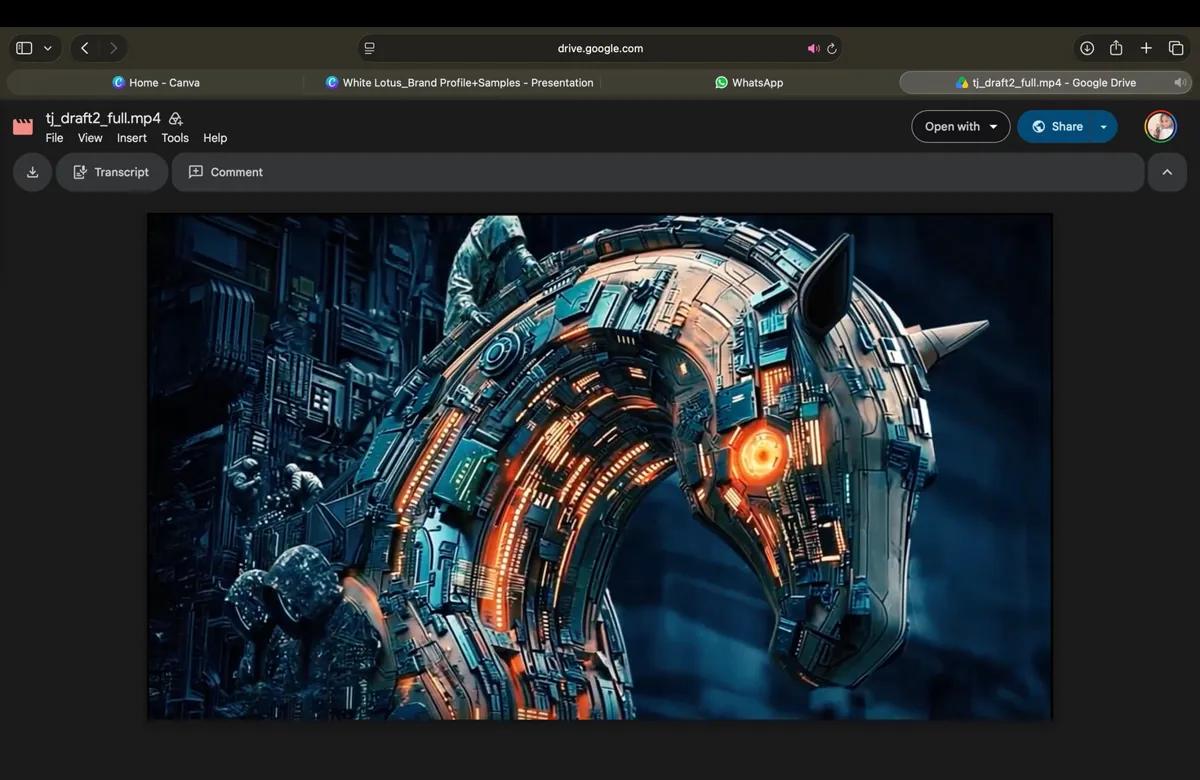Select the tj_draft2_full.mp4 - Google Drive tab
The height and width of the screenshot is (780, 1200).
pos(1045,83)
